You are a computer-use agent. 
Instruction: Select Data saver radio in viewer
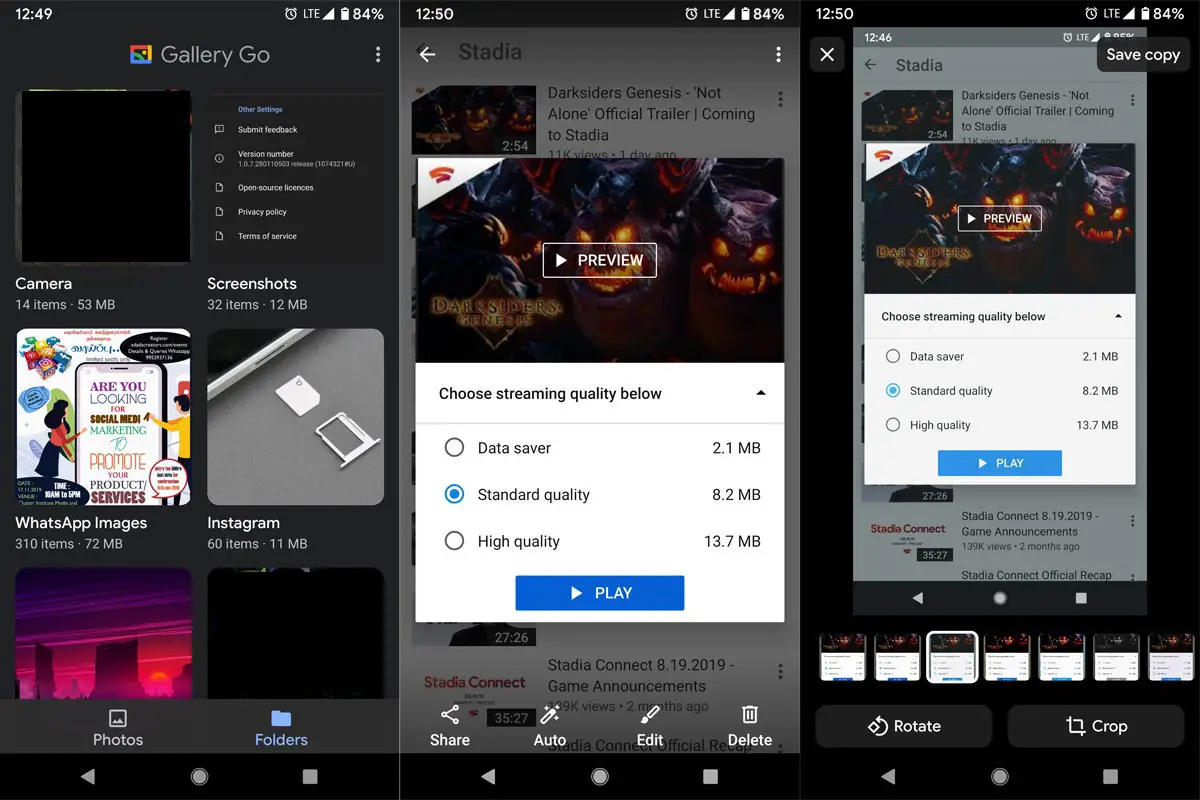(454, 448)
